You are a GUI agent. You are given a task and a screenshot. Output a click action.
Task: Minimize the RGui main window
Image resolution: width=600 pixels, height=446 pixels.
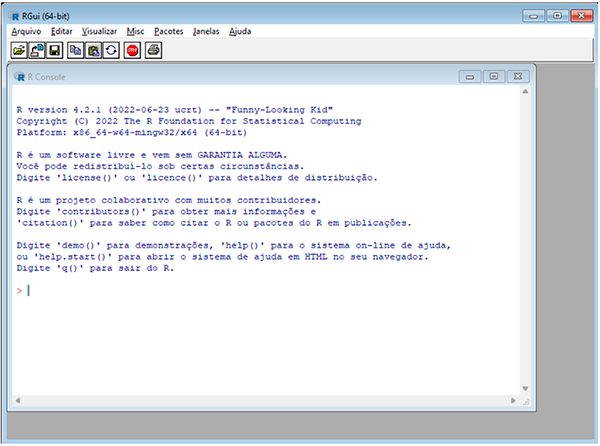coord(533,16)
